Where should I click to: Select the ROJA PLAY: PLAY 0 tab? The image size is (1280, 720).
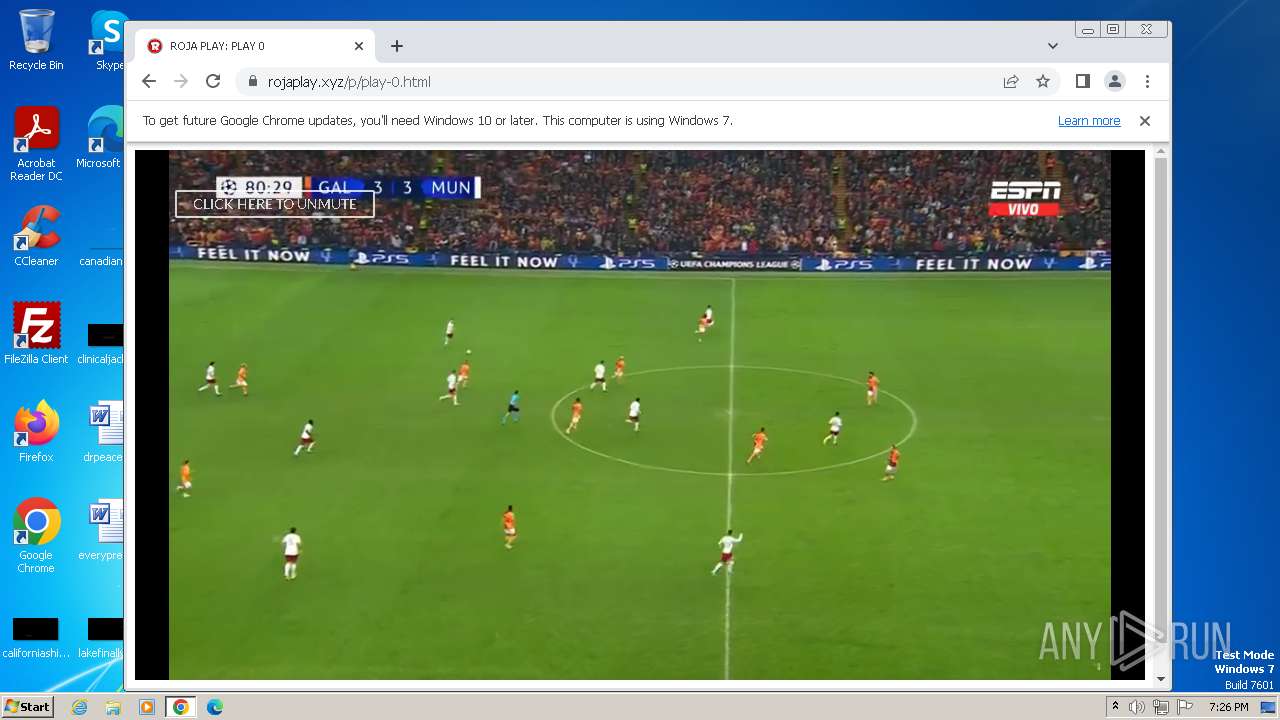tap(256, 46)
